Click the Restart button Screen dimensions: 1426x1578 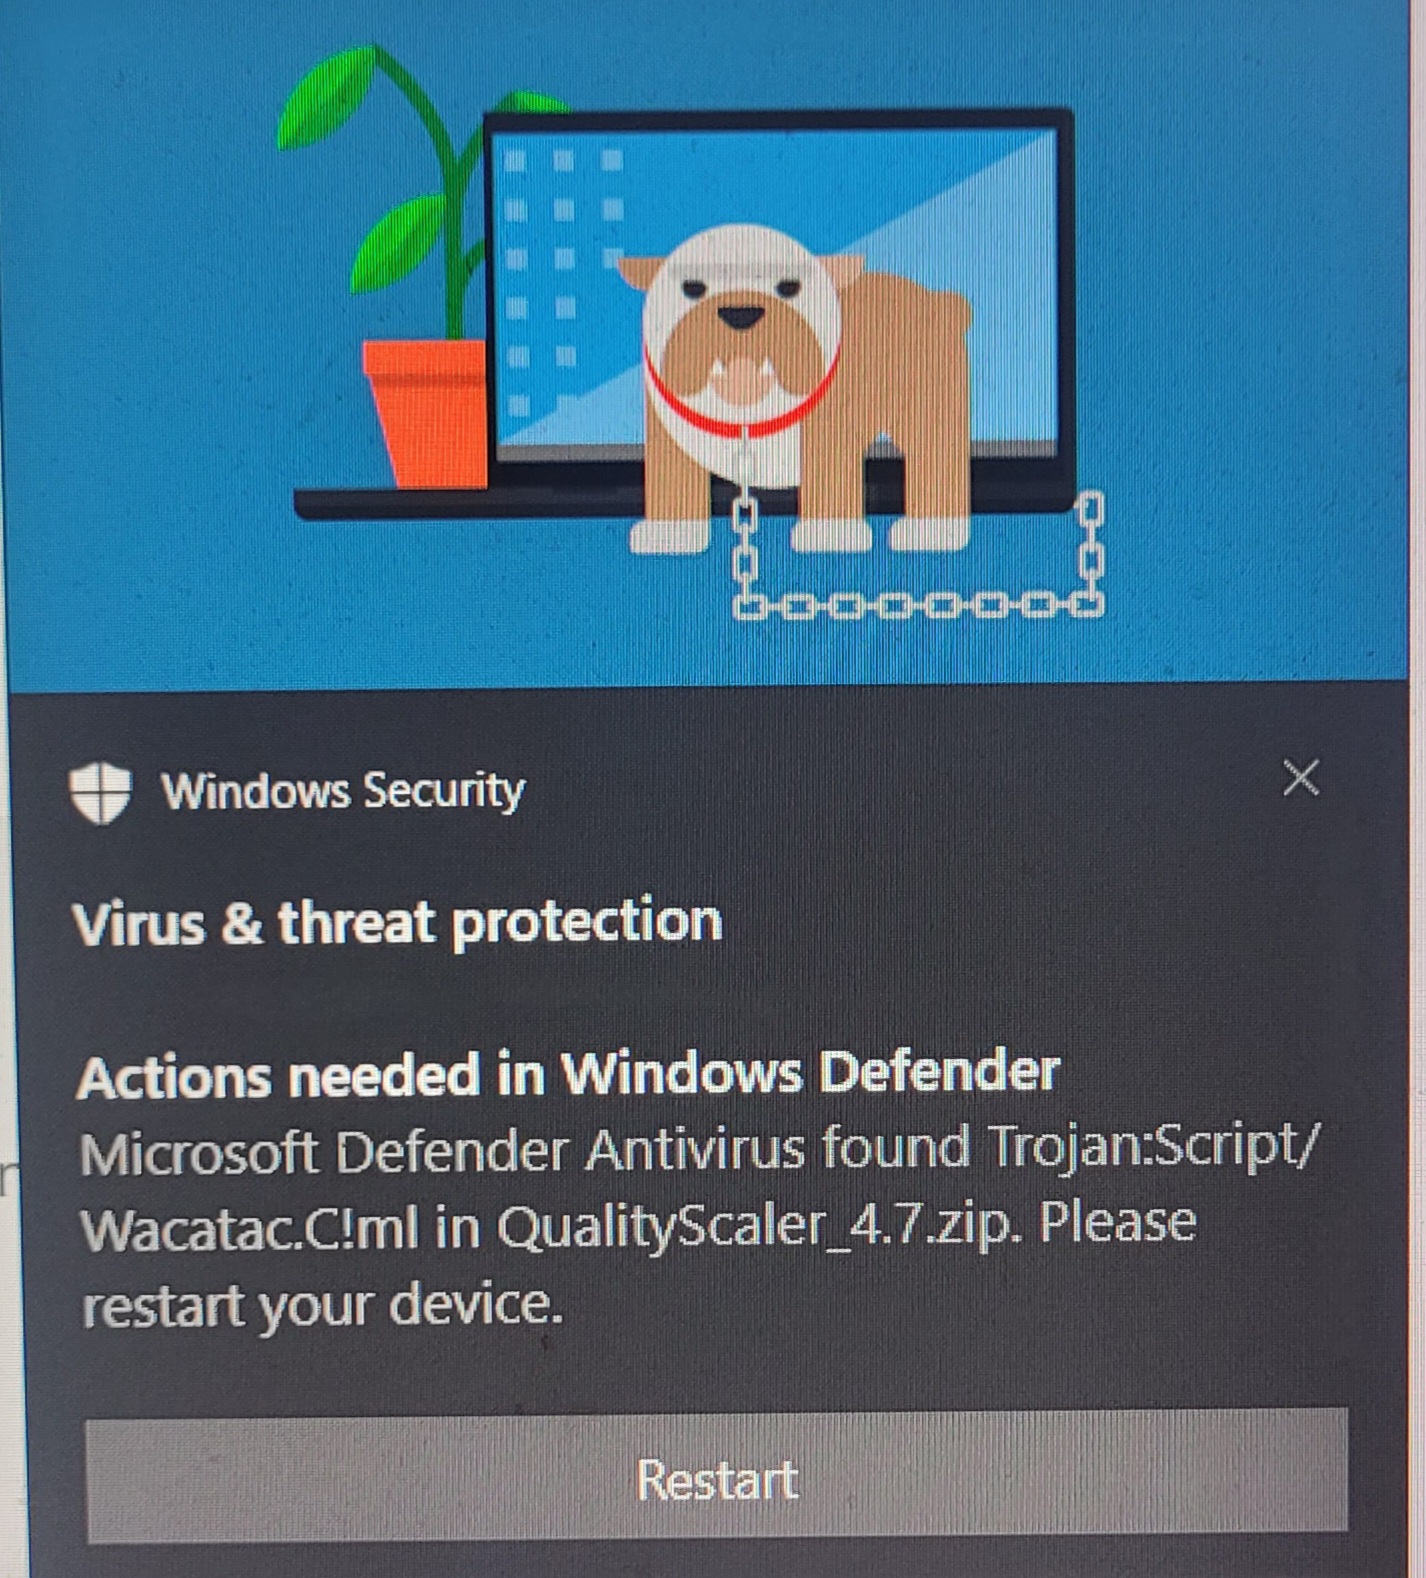pos(717,1478)
